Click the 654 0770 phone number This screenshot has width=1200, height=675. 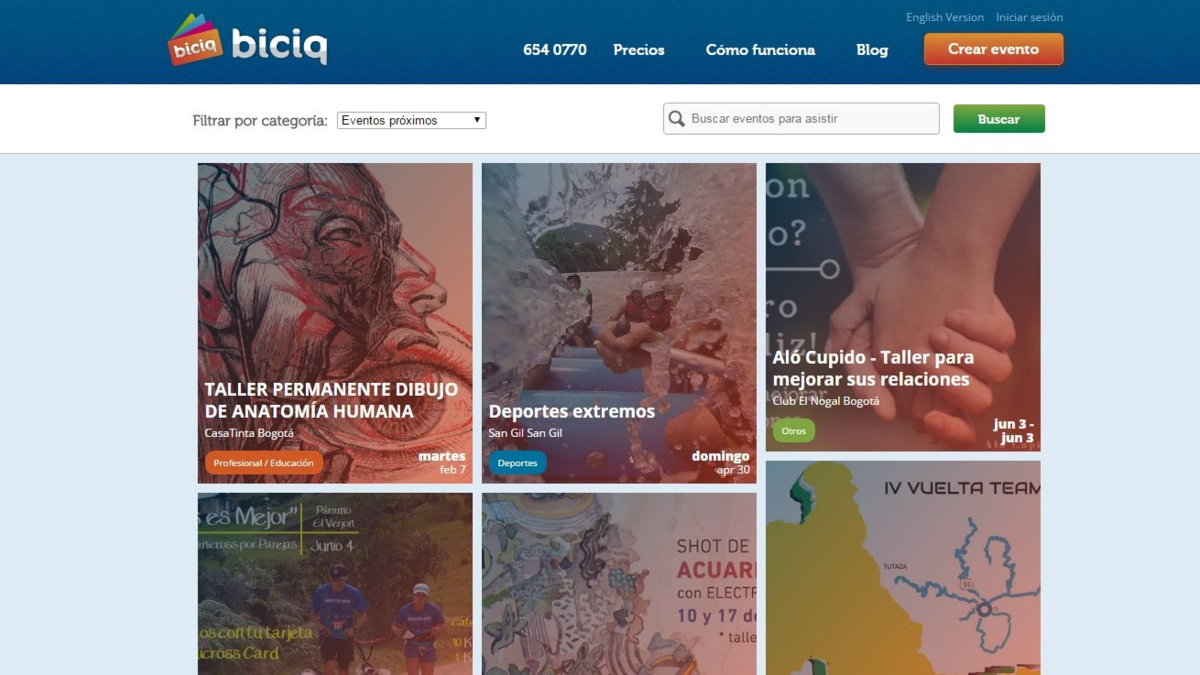click(555, 50)
